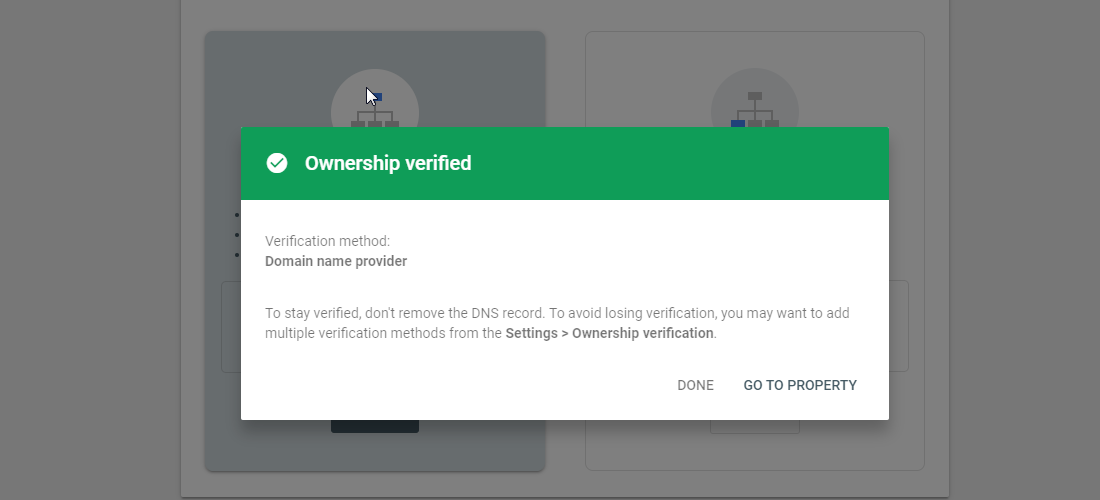Select the URL prefix hierarchy icon on right card

click(x=755, y=109)
